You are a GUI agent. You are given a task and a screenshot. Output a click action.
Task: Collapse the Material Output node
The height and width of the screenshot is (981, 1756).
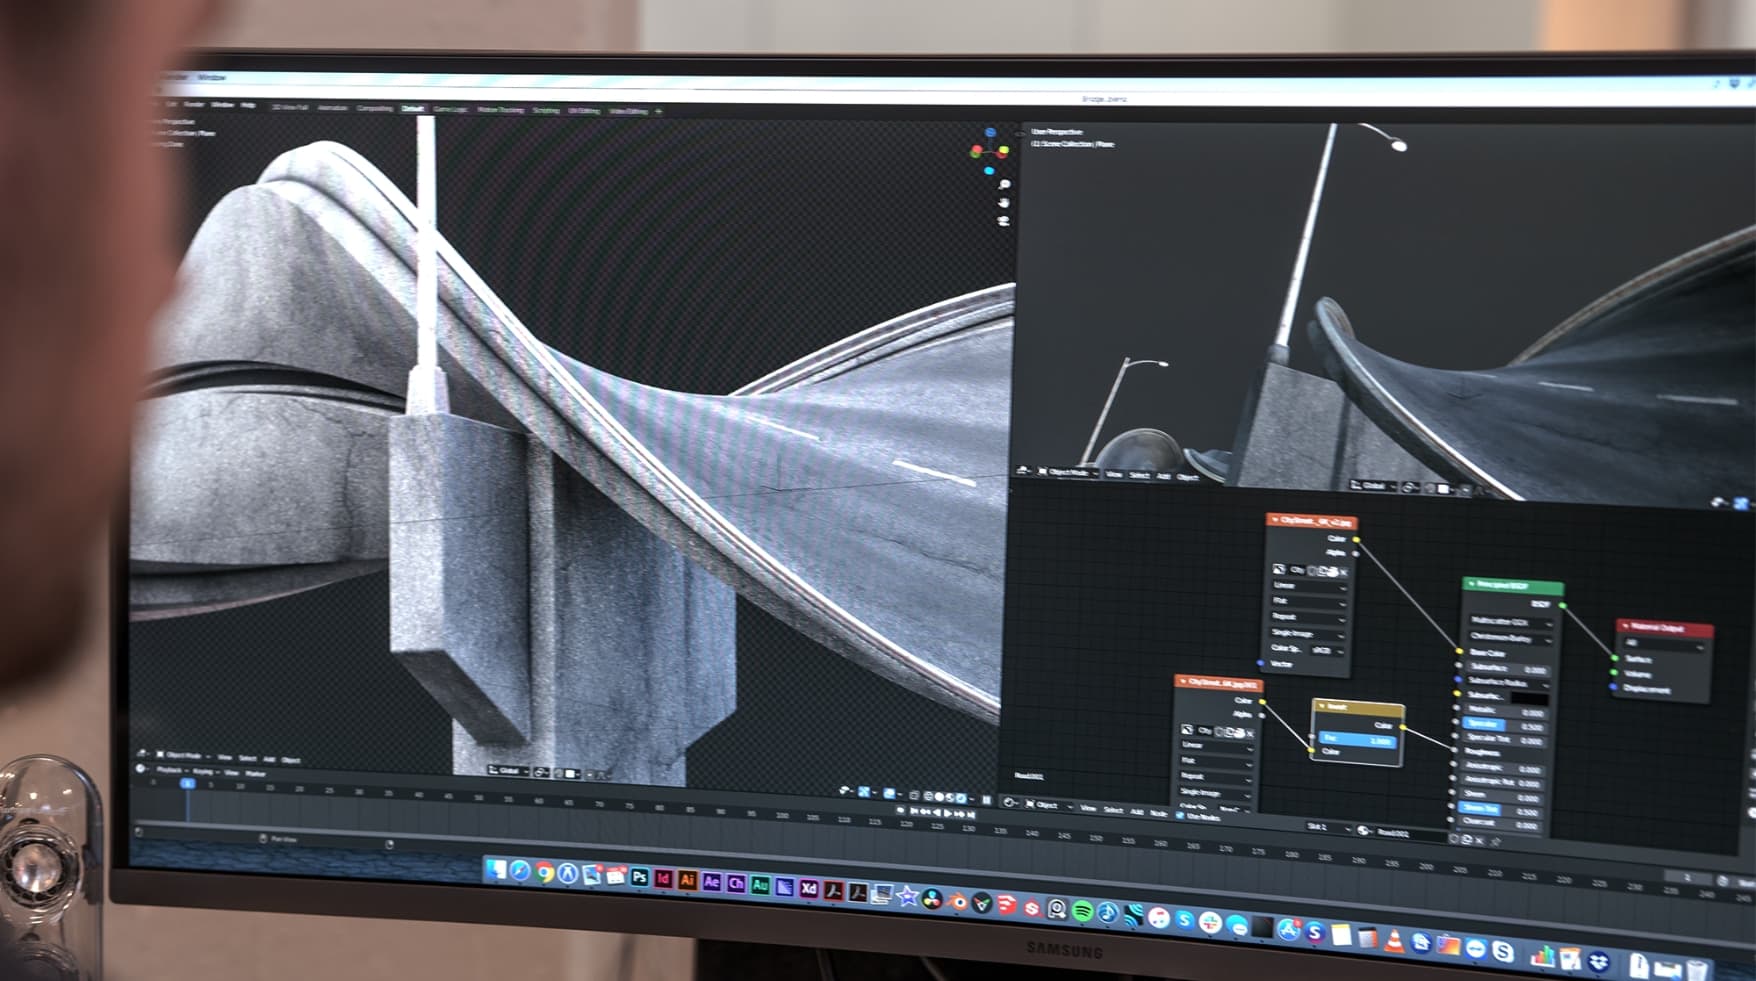coord(1626,627)
